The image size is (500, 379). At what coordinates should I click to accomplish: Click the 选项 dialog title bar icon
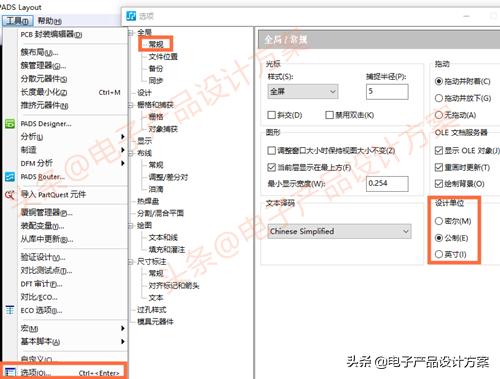click(131, 15)
